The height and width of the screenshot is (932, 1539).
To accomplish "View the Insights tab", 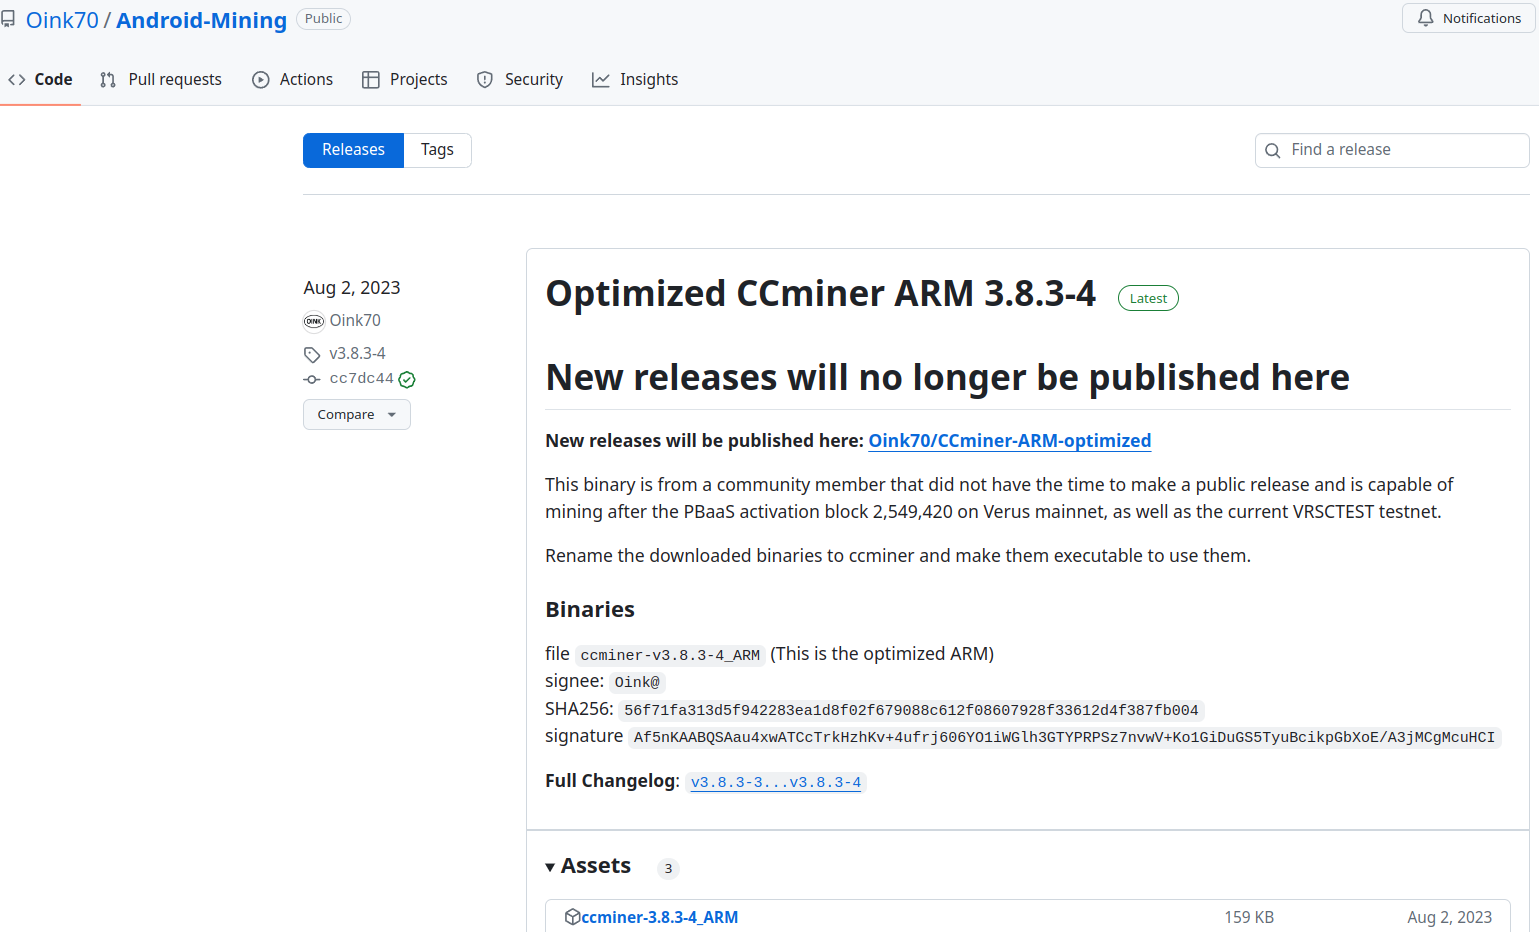I will coord(635,80).
